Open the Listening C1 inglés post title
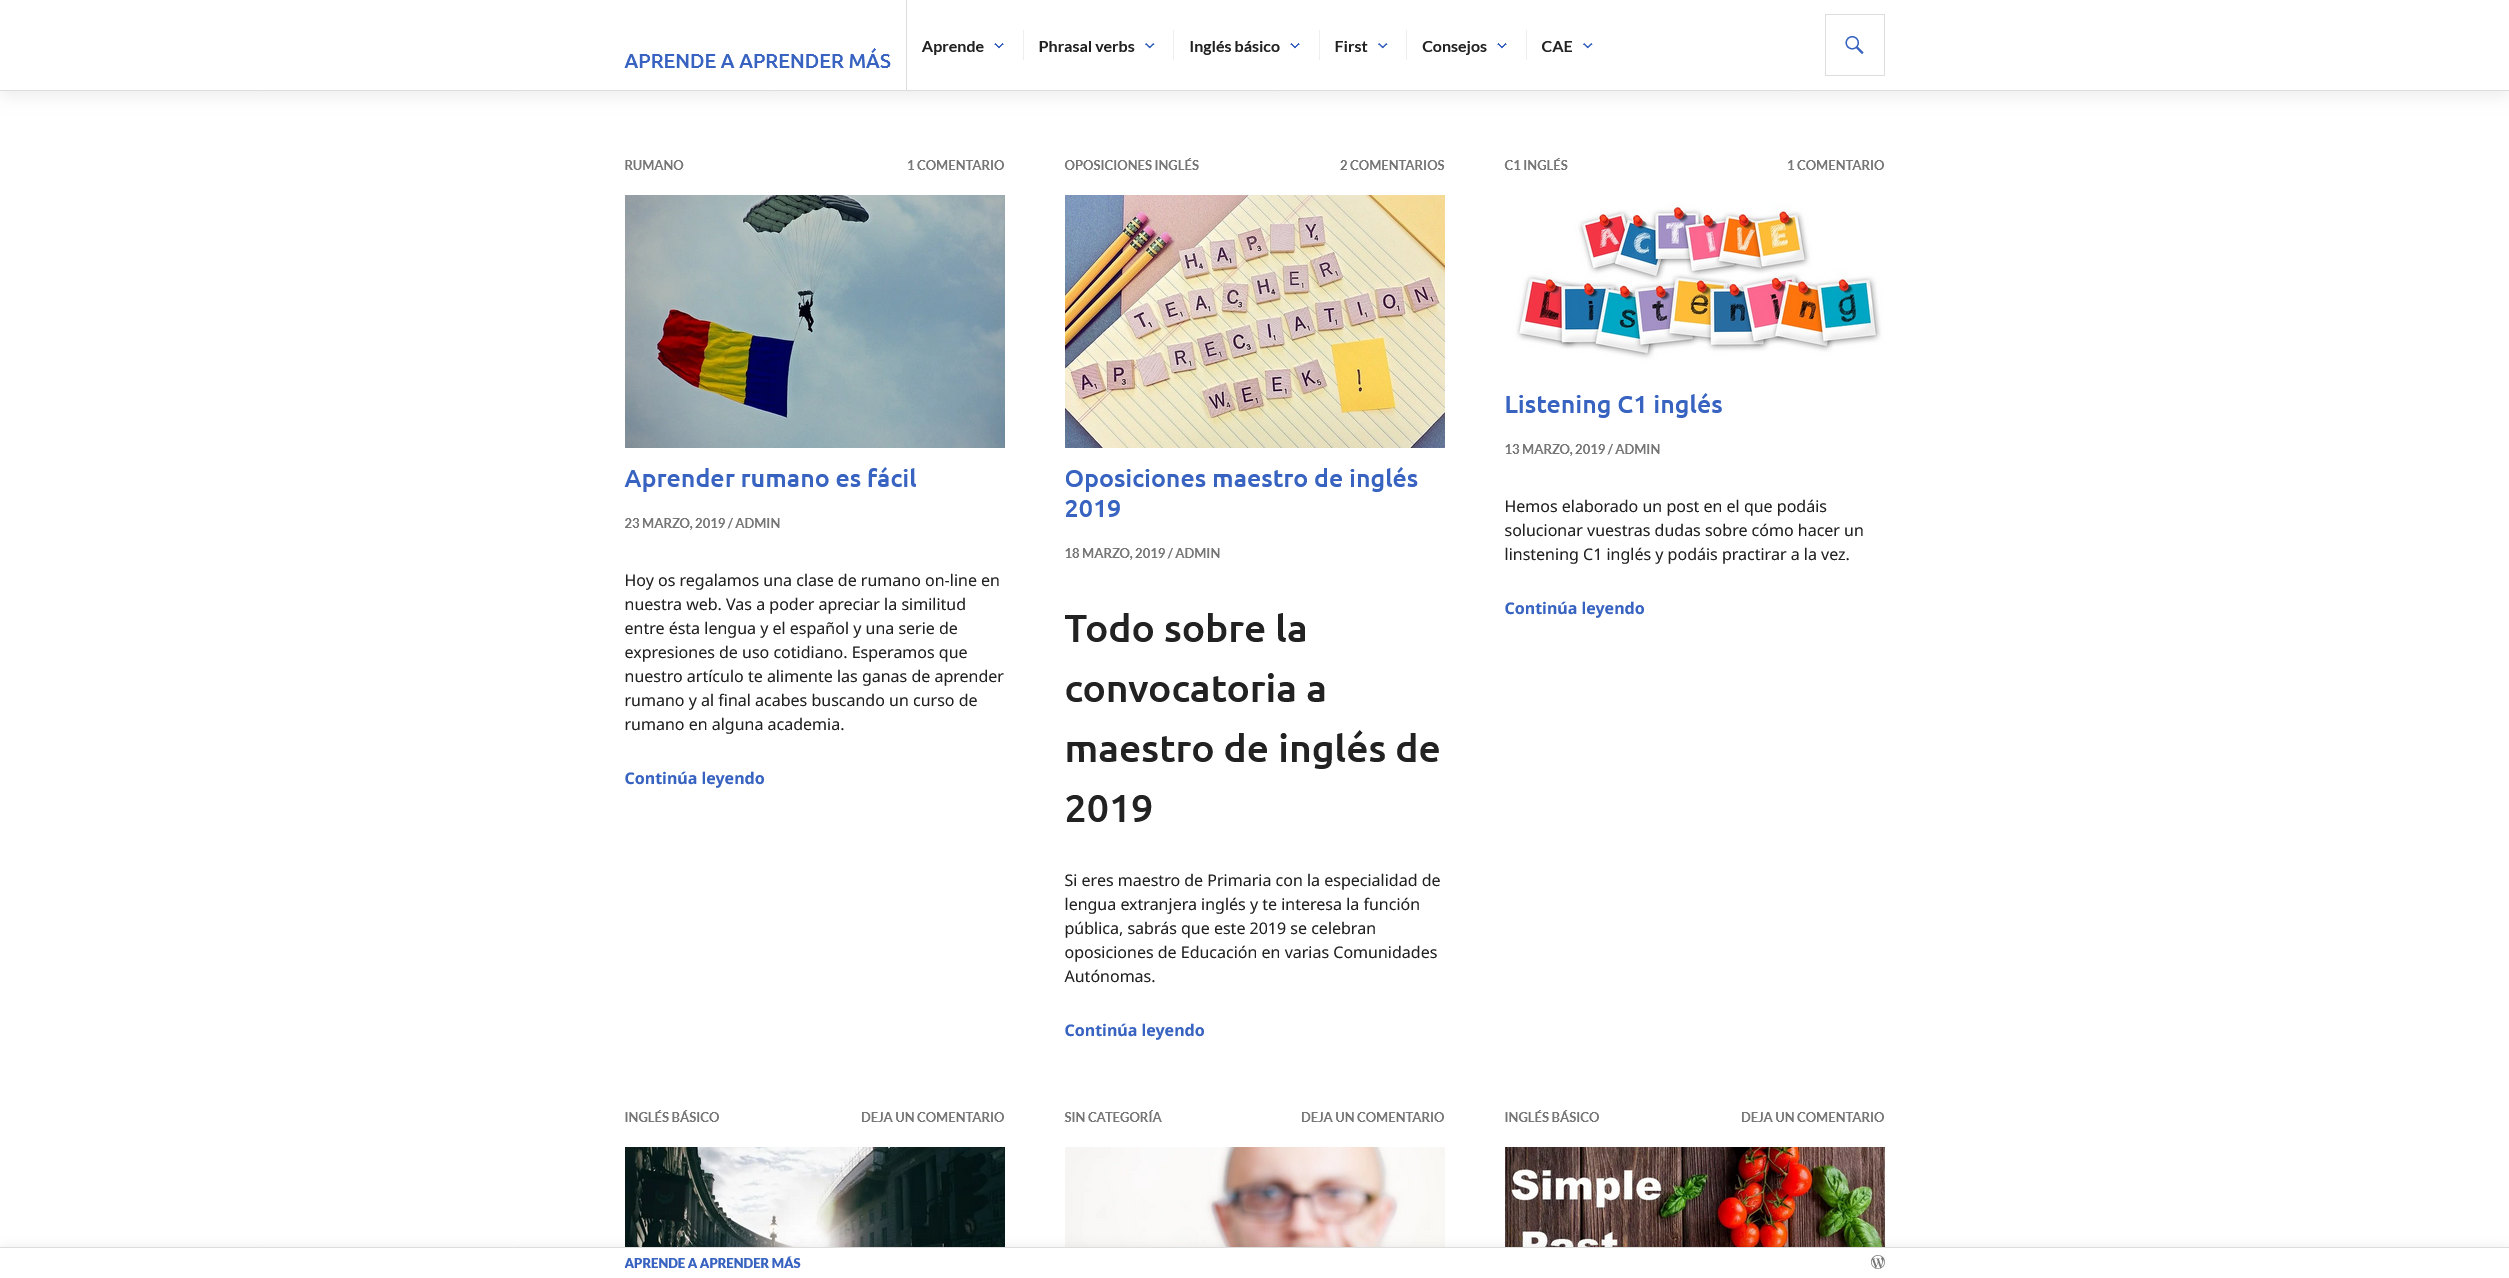 (x=1613, y=405)
